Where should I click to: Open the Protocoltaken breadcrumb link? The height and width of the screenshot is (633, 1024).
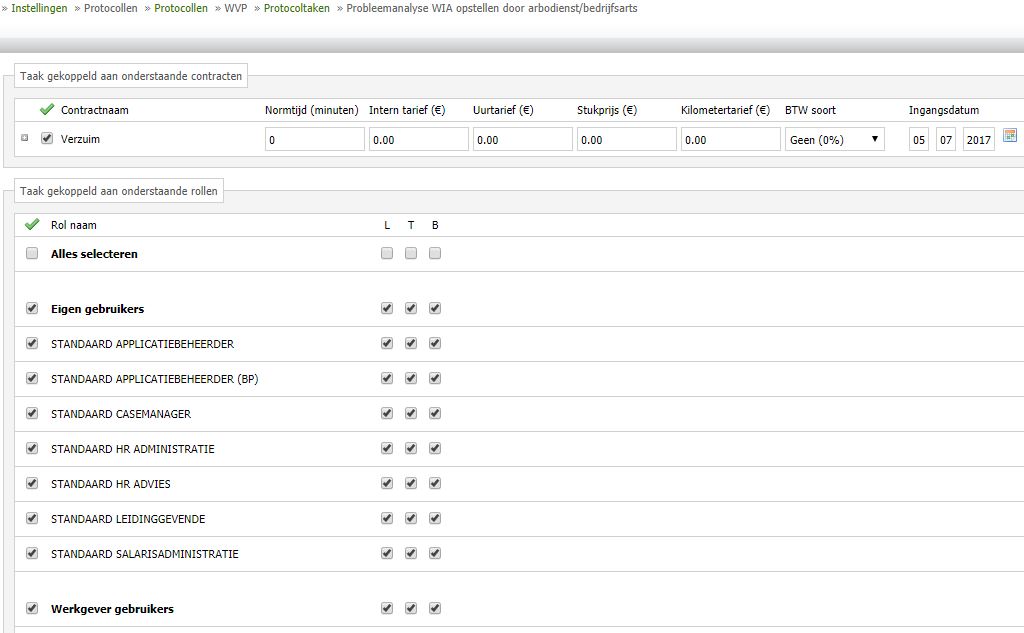pyautogui.click(x=296, y=8)
